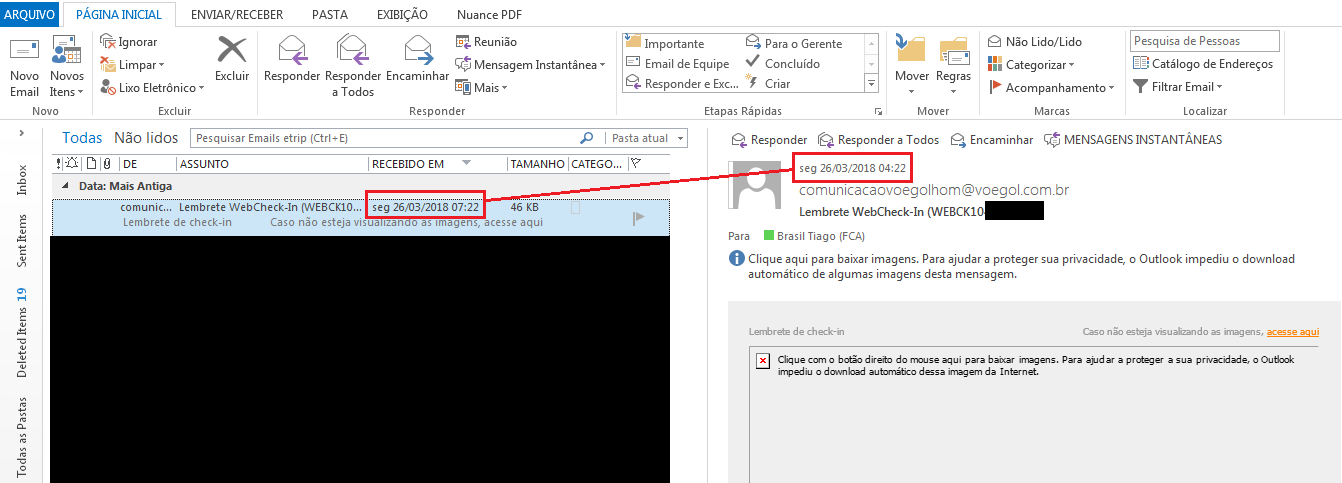Collapse Data: Mais Antiga group
Image resolution: width=1342 pixels, height=483 pixels.
tap(66, 186)
